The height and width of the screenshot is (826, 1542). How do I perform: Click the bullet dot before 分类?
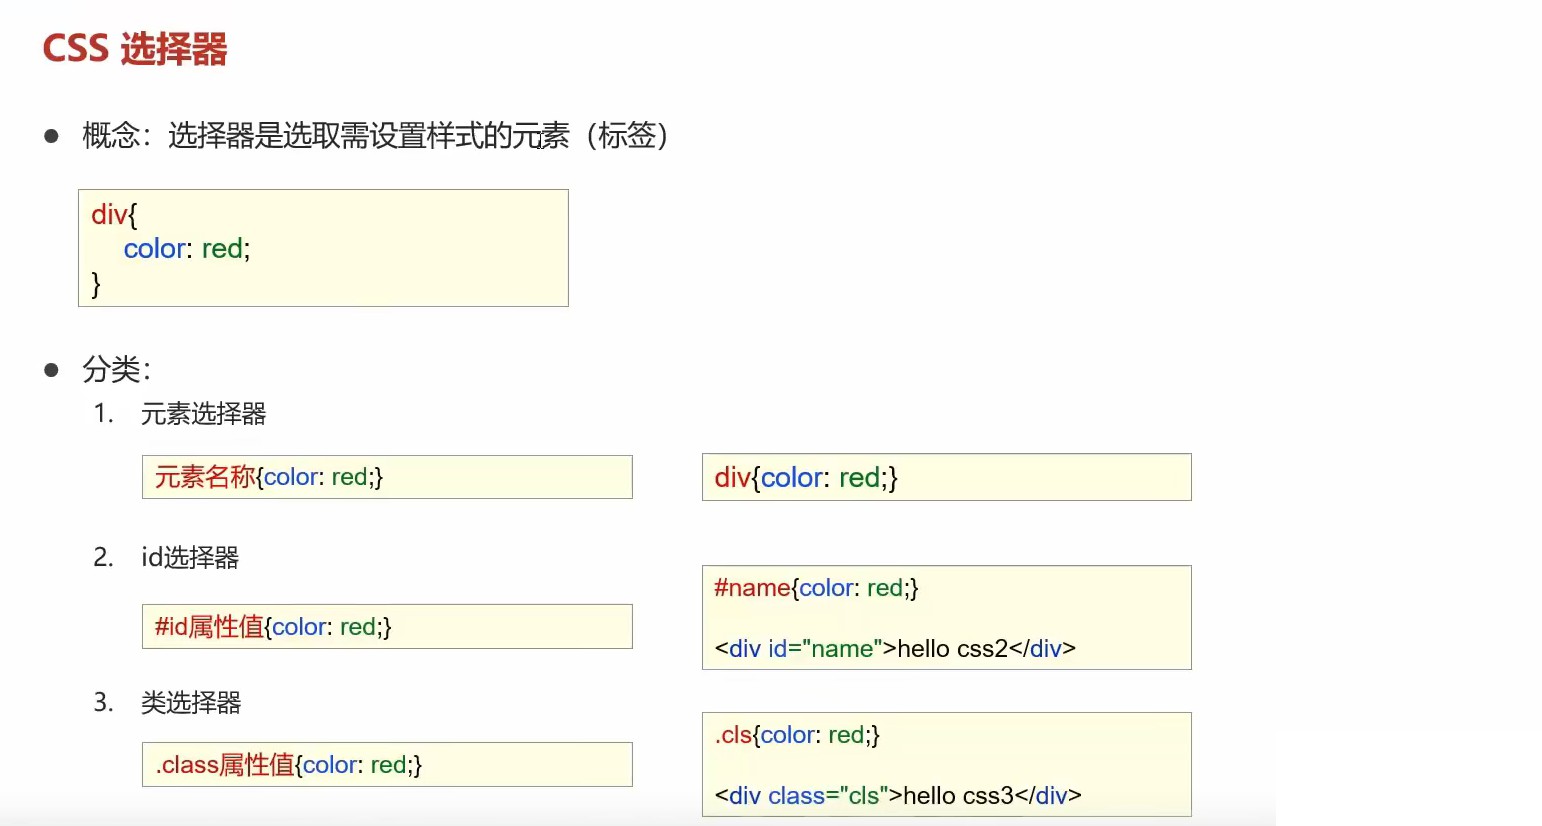click(52, 370)
